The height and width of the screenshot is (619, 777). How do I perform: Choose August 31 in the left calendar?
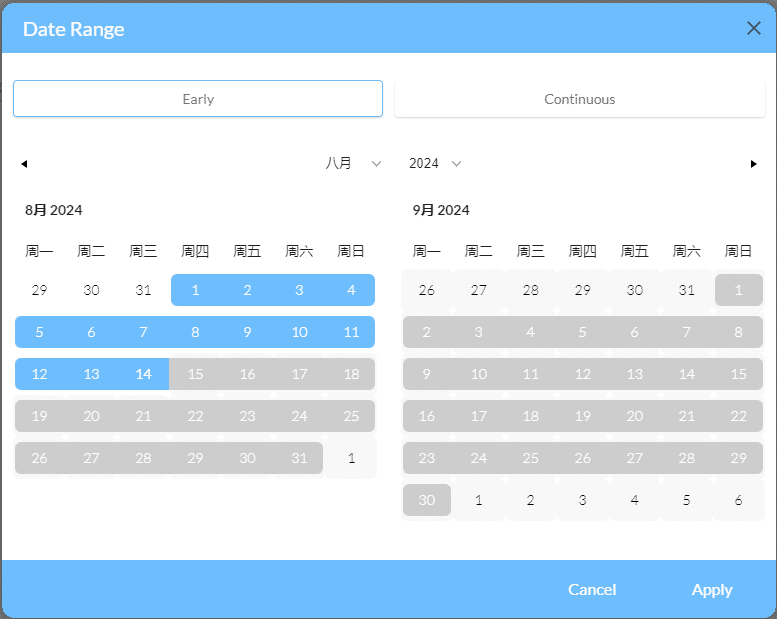(x=299, y=458)
